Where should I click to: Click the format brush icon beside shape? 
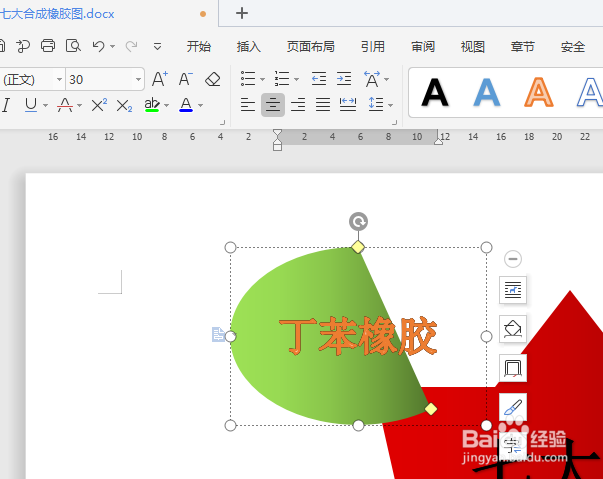513,407
